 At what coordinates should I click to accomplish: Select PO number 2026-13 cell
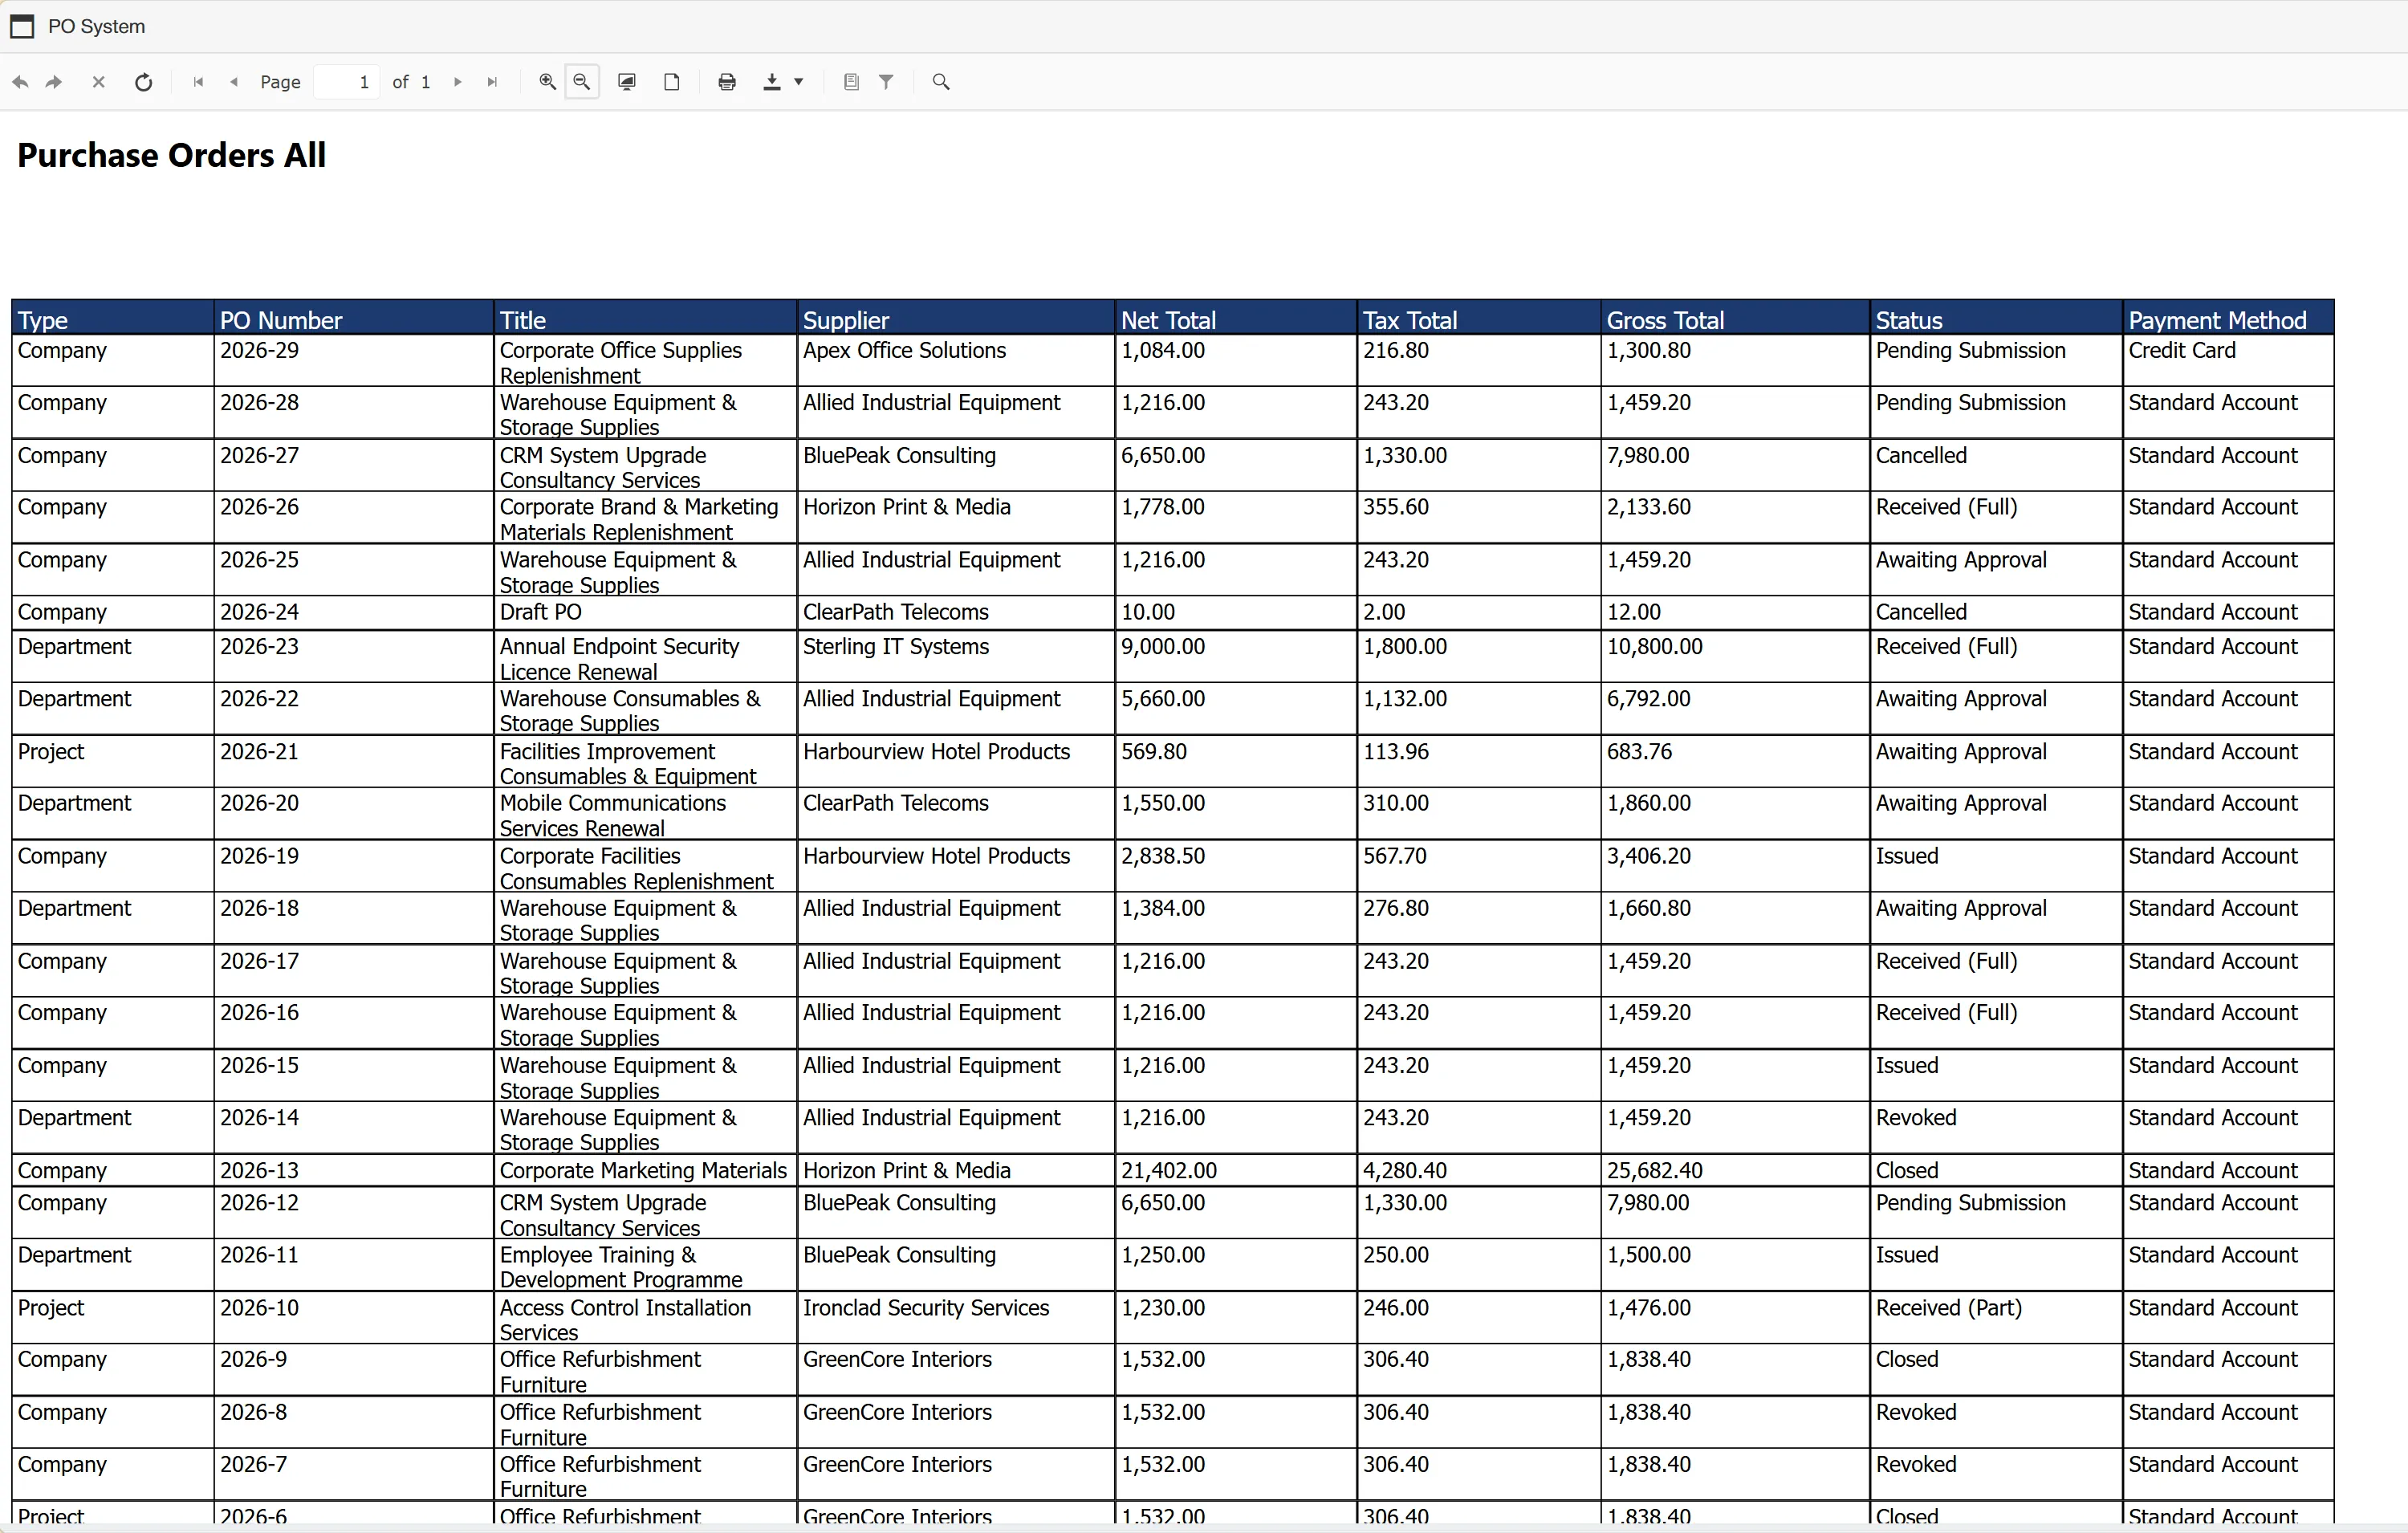pyautogui.click(x=354, y=1170)
